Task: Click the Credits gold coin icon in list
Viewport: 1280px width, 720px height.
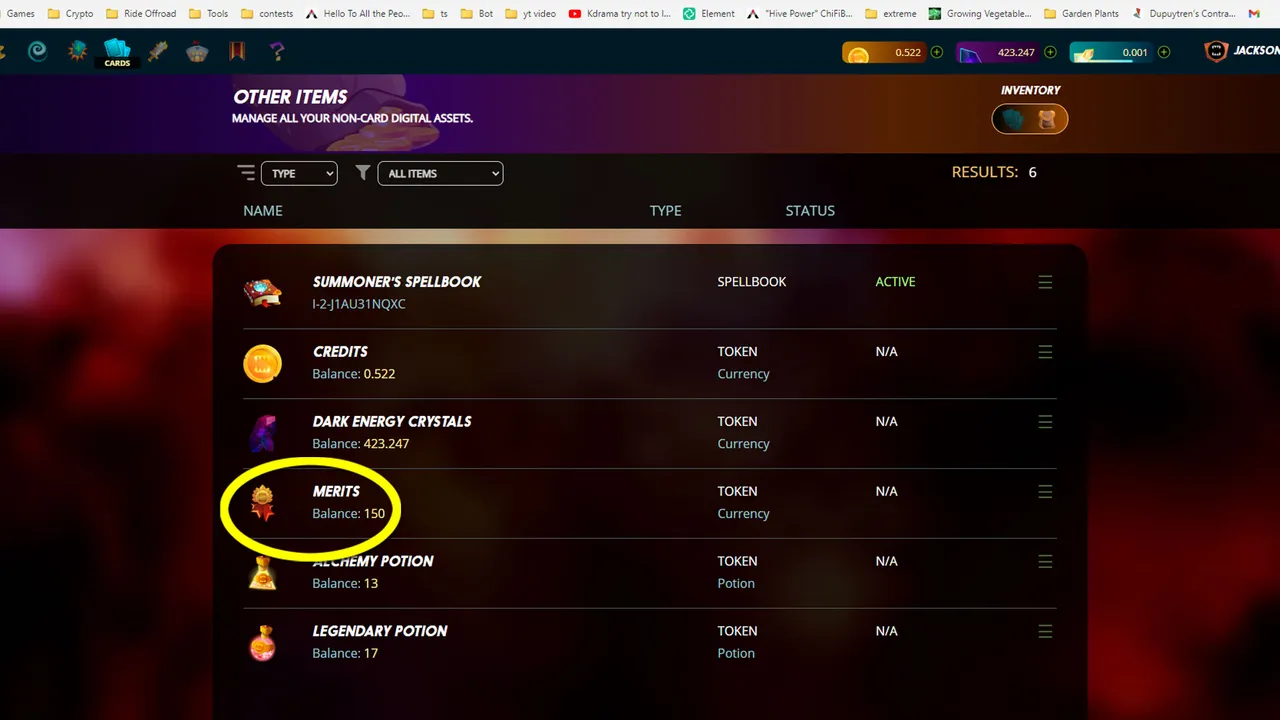Action: coord(263,363)
